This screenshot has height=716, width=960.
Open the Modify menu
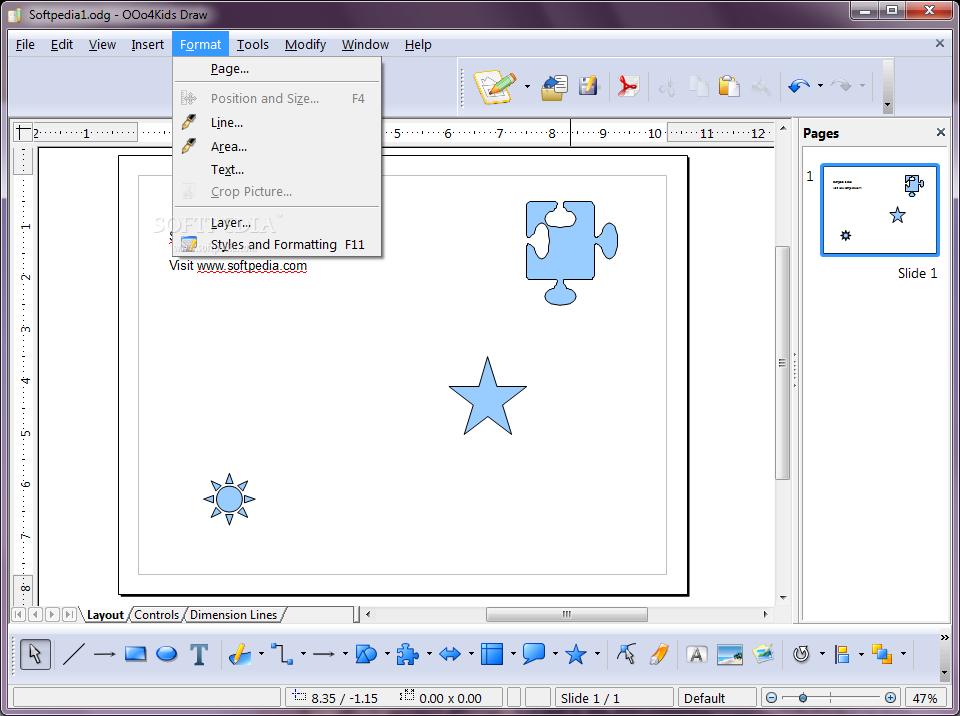[305, 45]
